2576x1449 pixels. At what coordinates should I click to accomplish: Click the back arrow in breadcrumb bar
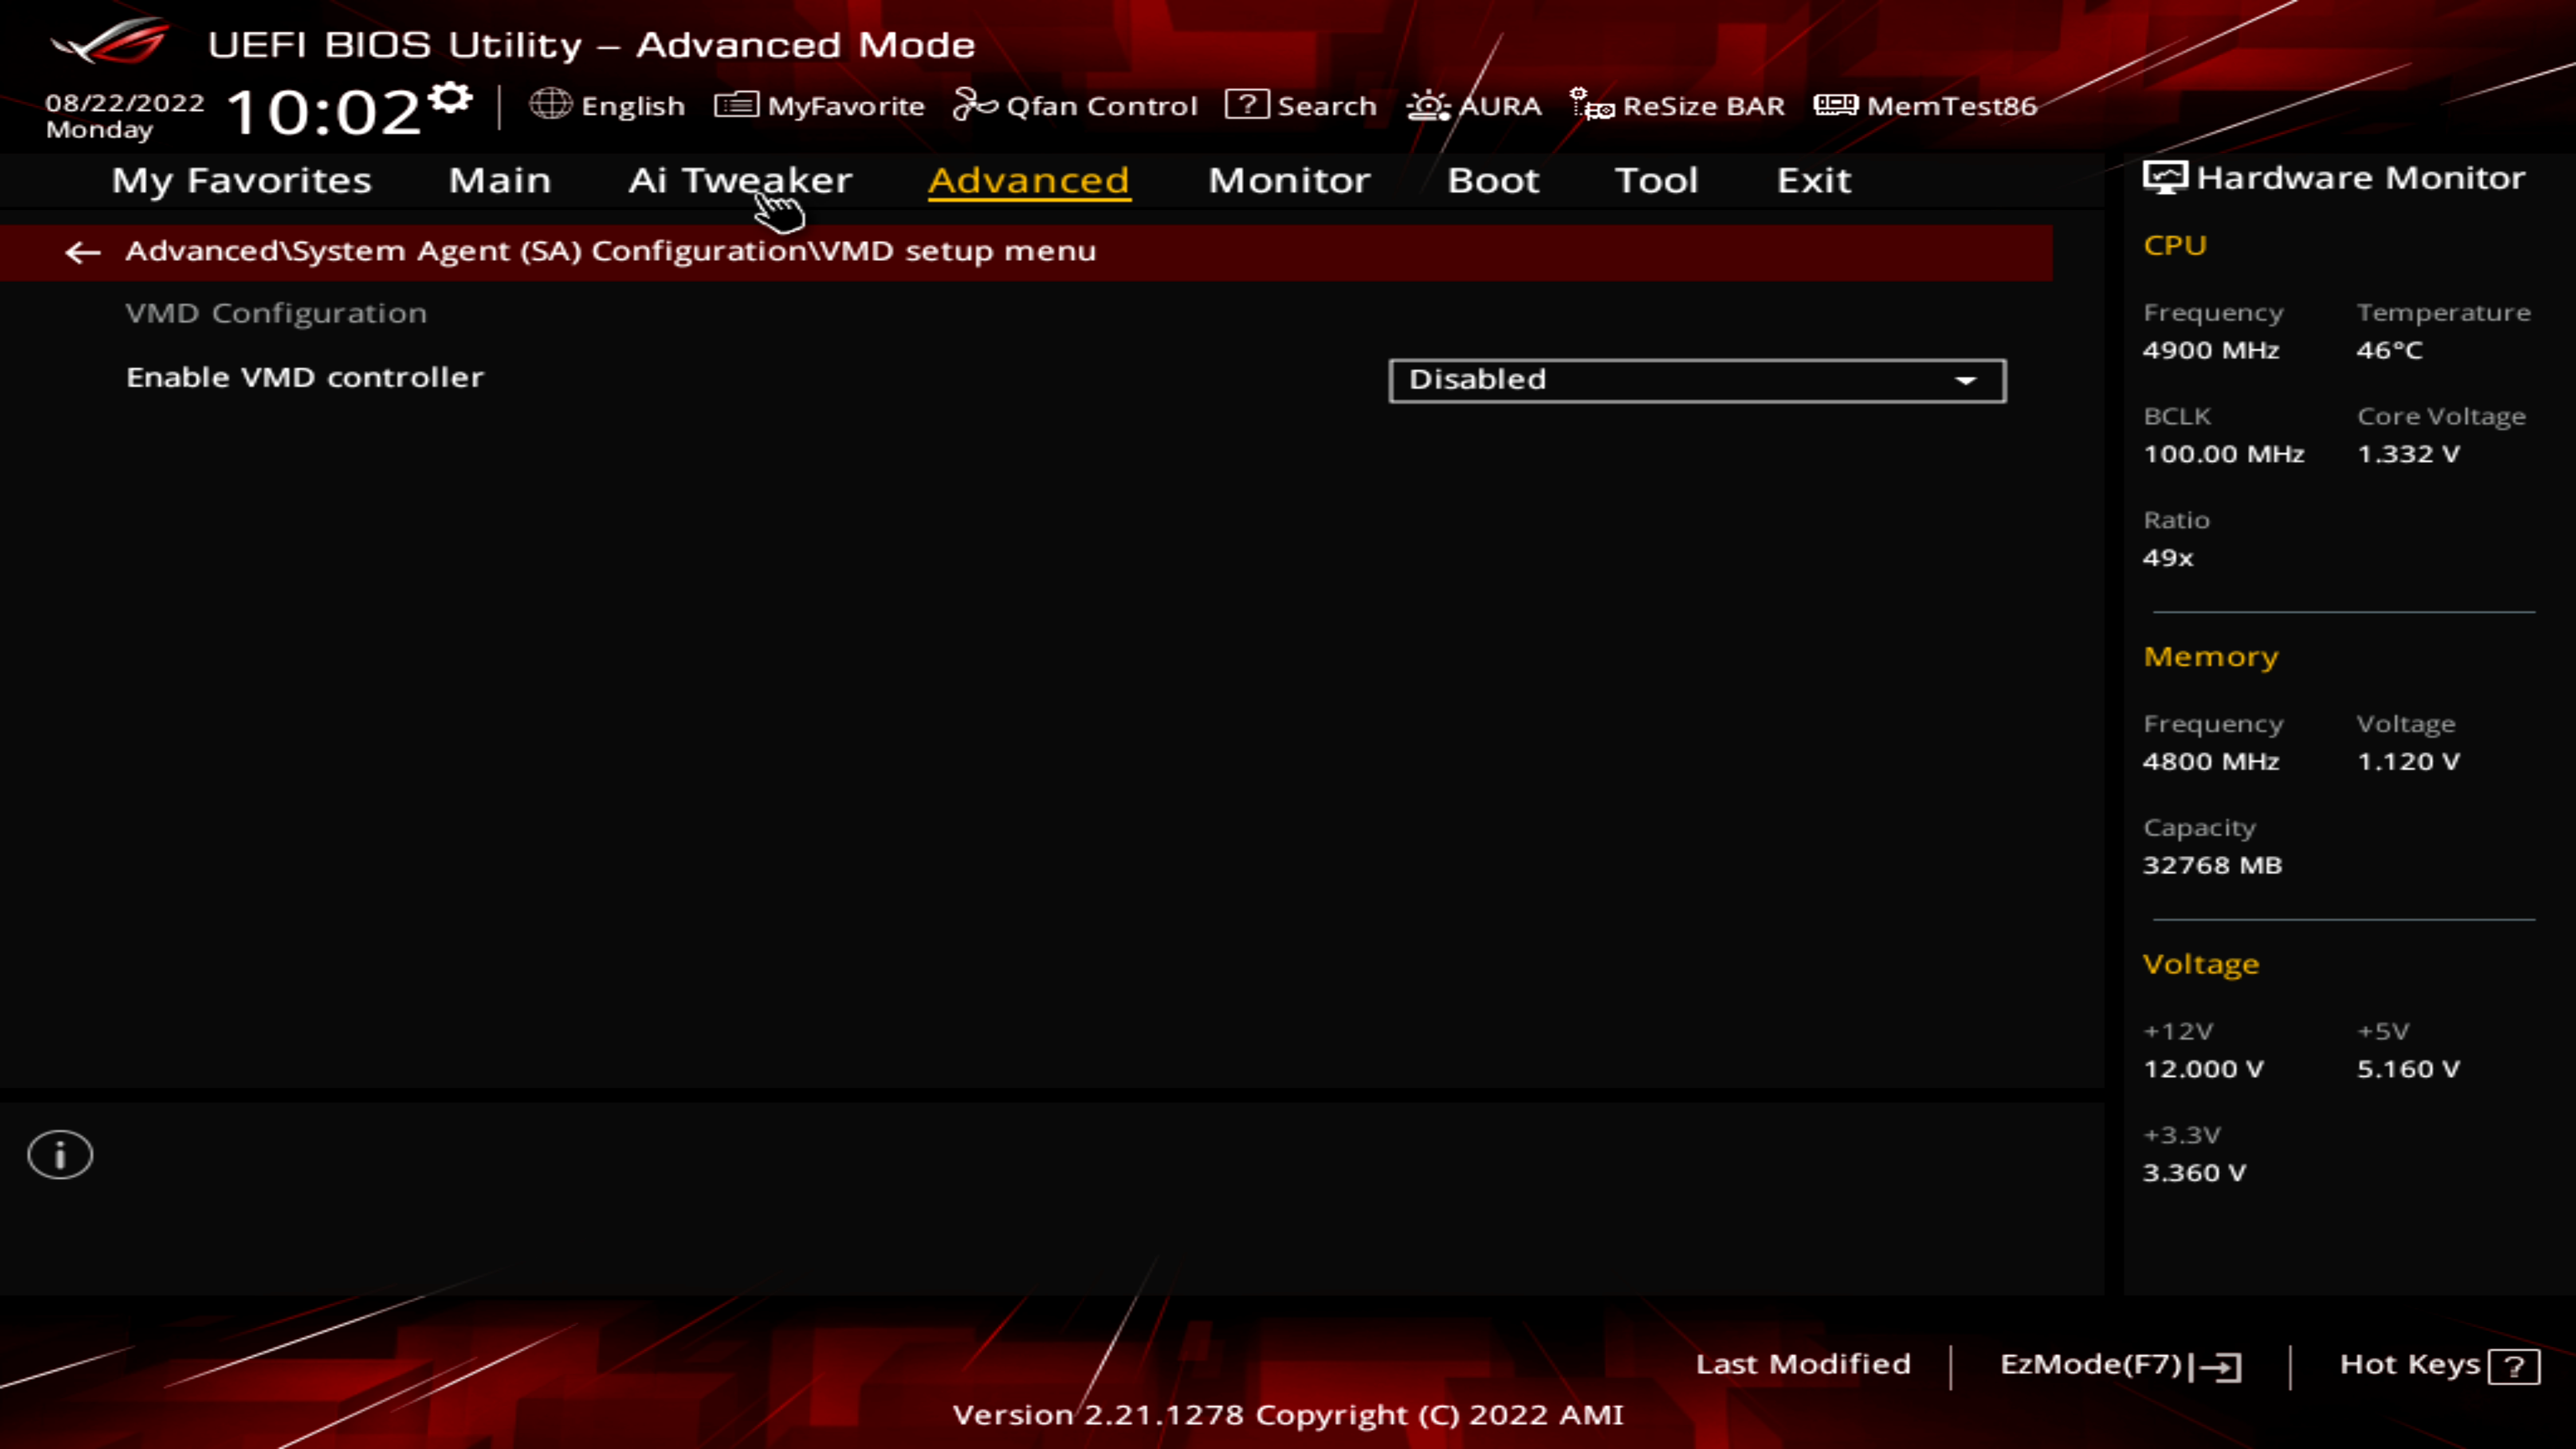coord(82,252)
